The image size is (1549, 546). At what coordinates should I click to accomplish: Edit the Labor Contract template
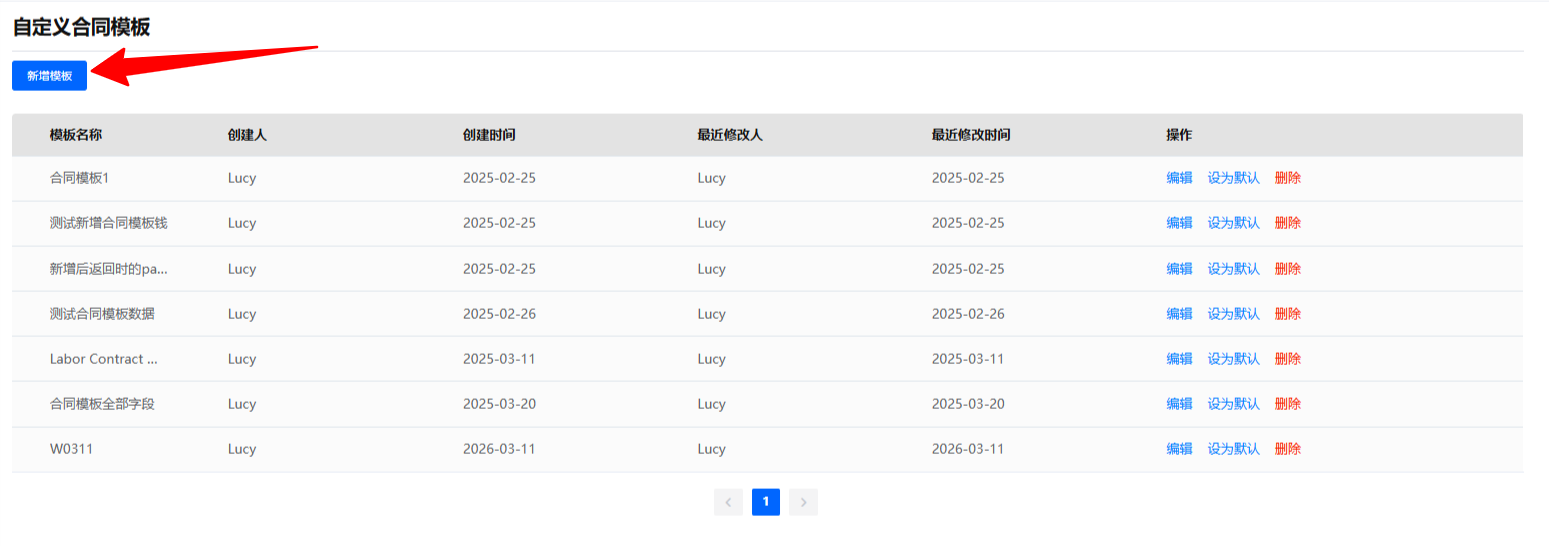[x=1179, y=359]
